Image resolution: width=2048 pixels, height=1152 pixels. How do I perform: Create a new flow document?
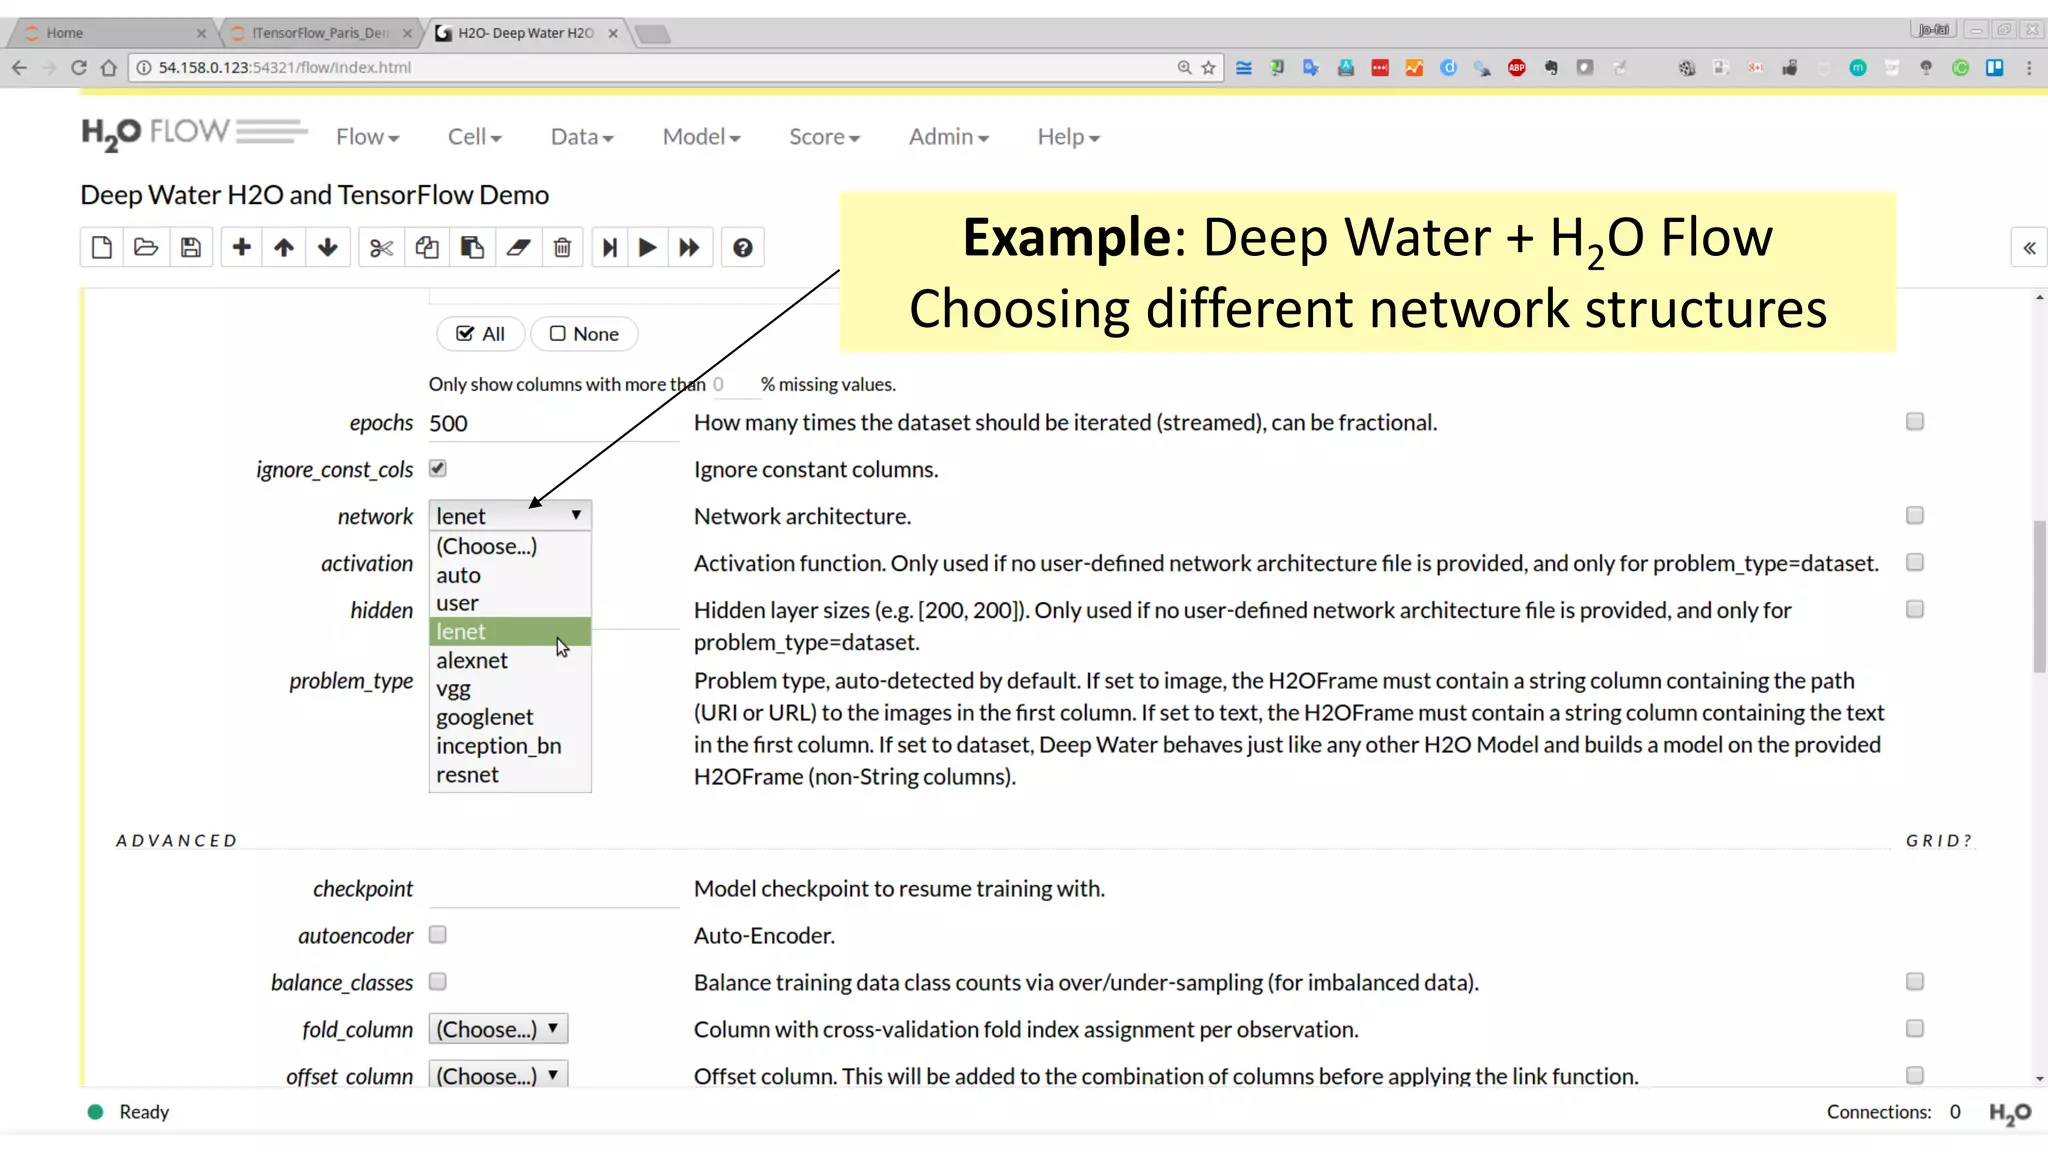click(101, 248)
